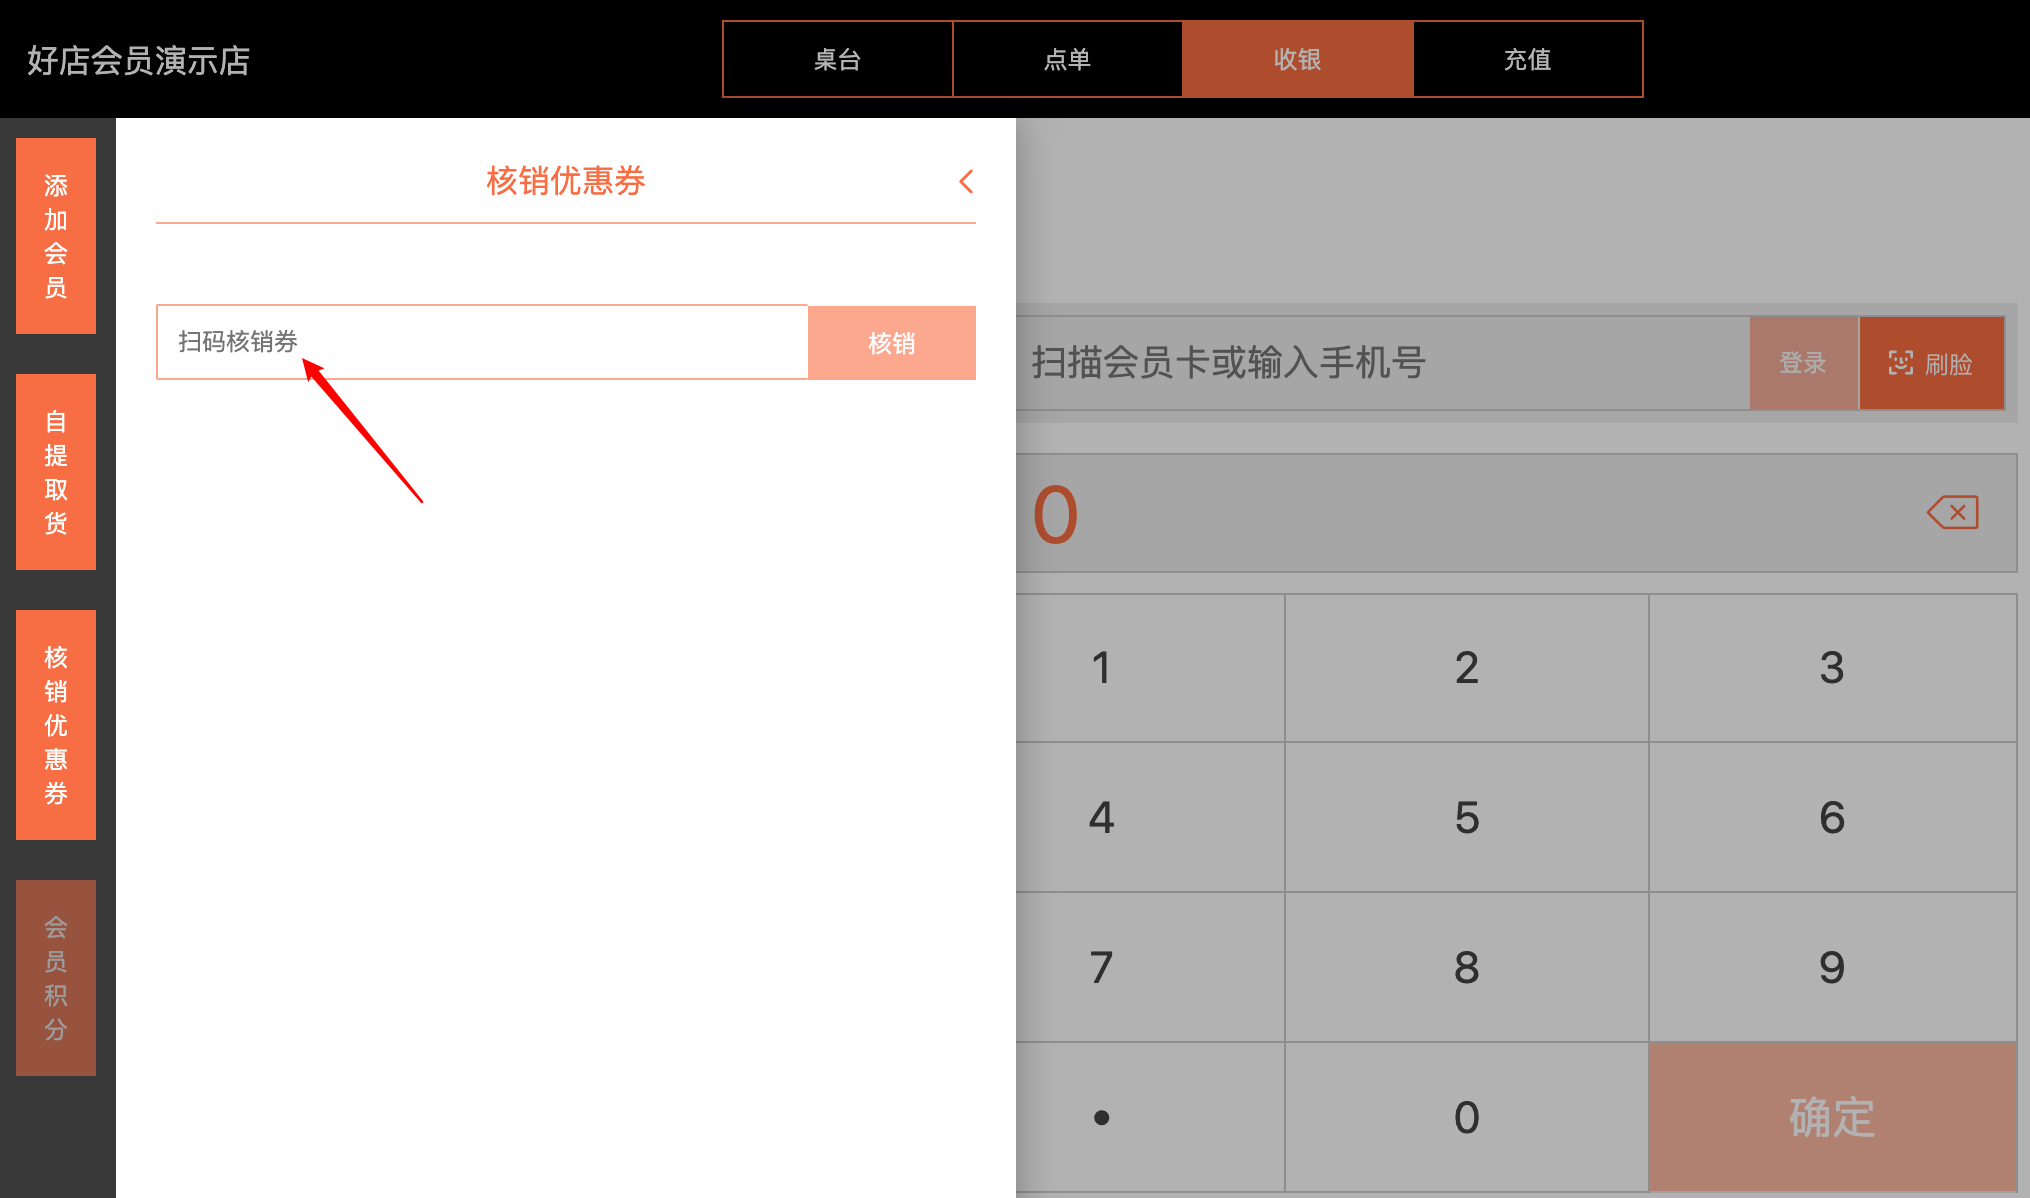This screenshot has height=1198, width=2030.
Task: Tap keypad digit 6
Action: 1833,817
